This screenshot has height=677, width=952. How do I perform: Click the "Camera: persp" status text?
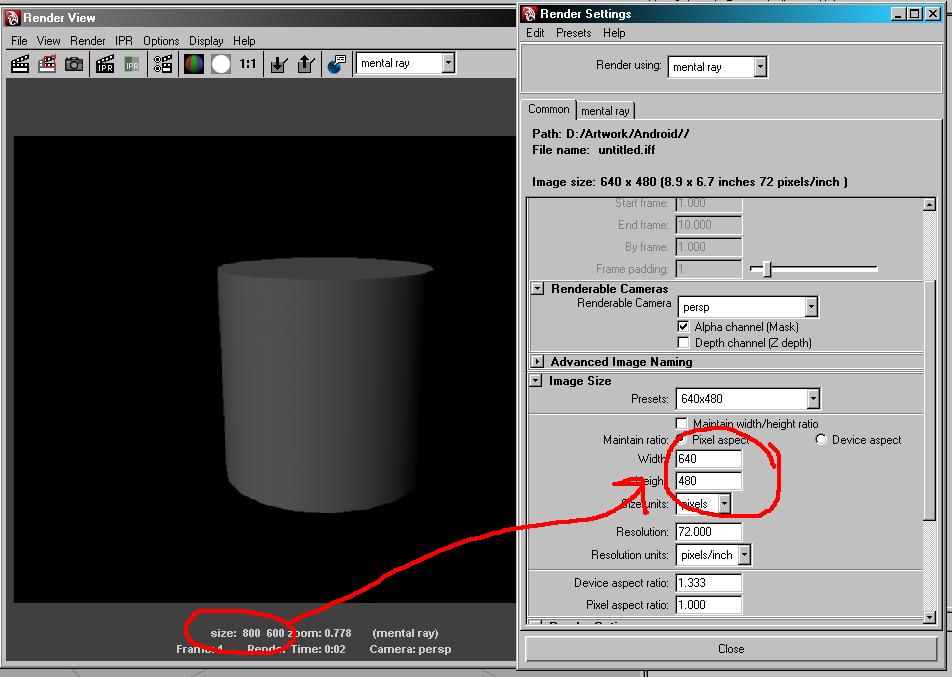410,649
